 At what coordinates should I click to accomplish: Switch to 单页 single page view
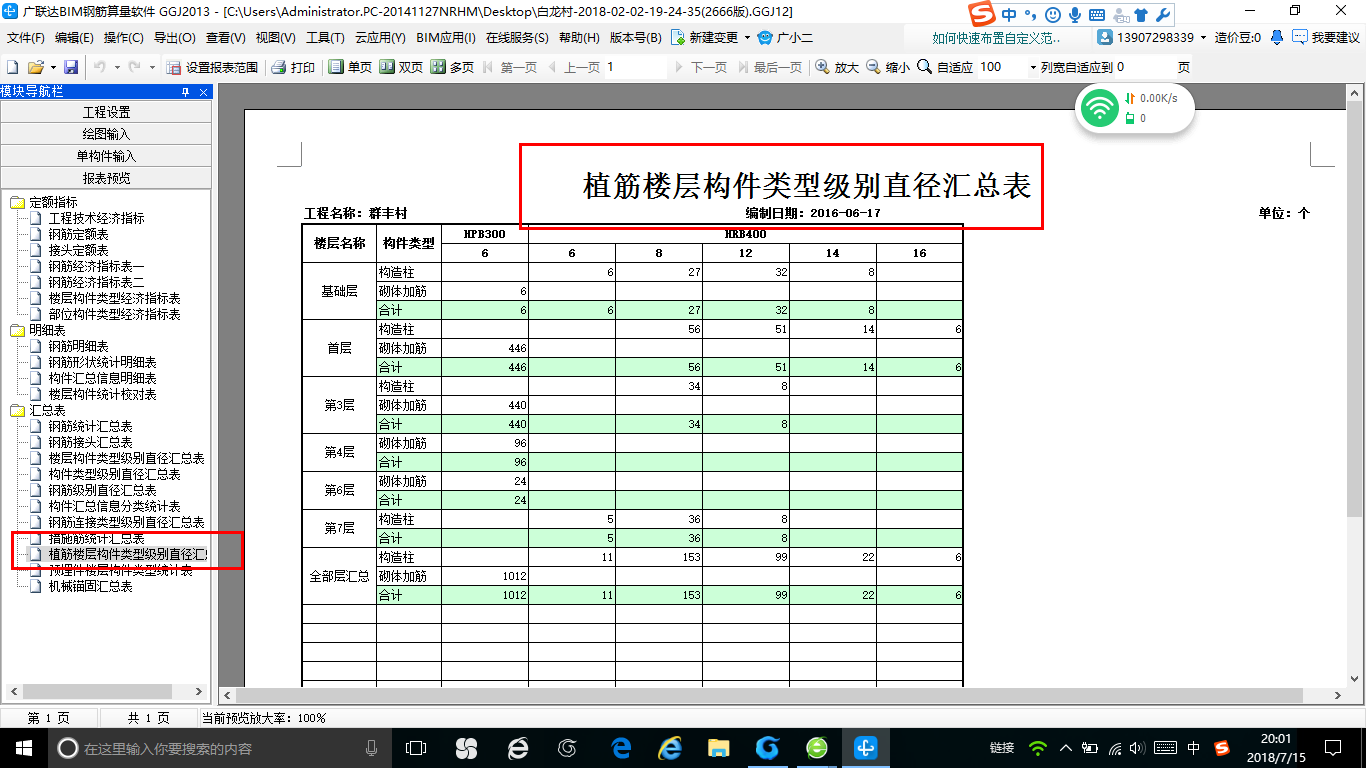350,67
